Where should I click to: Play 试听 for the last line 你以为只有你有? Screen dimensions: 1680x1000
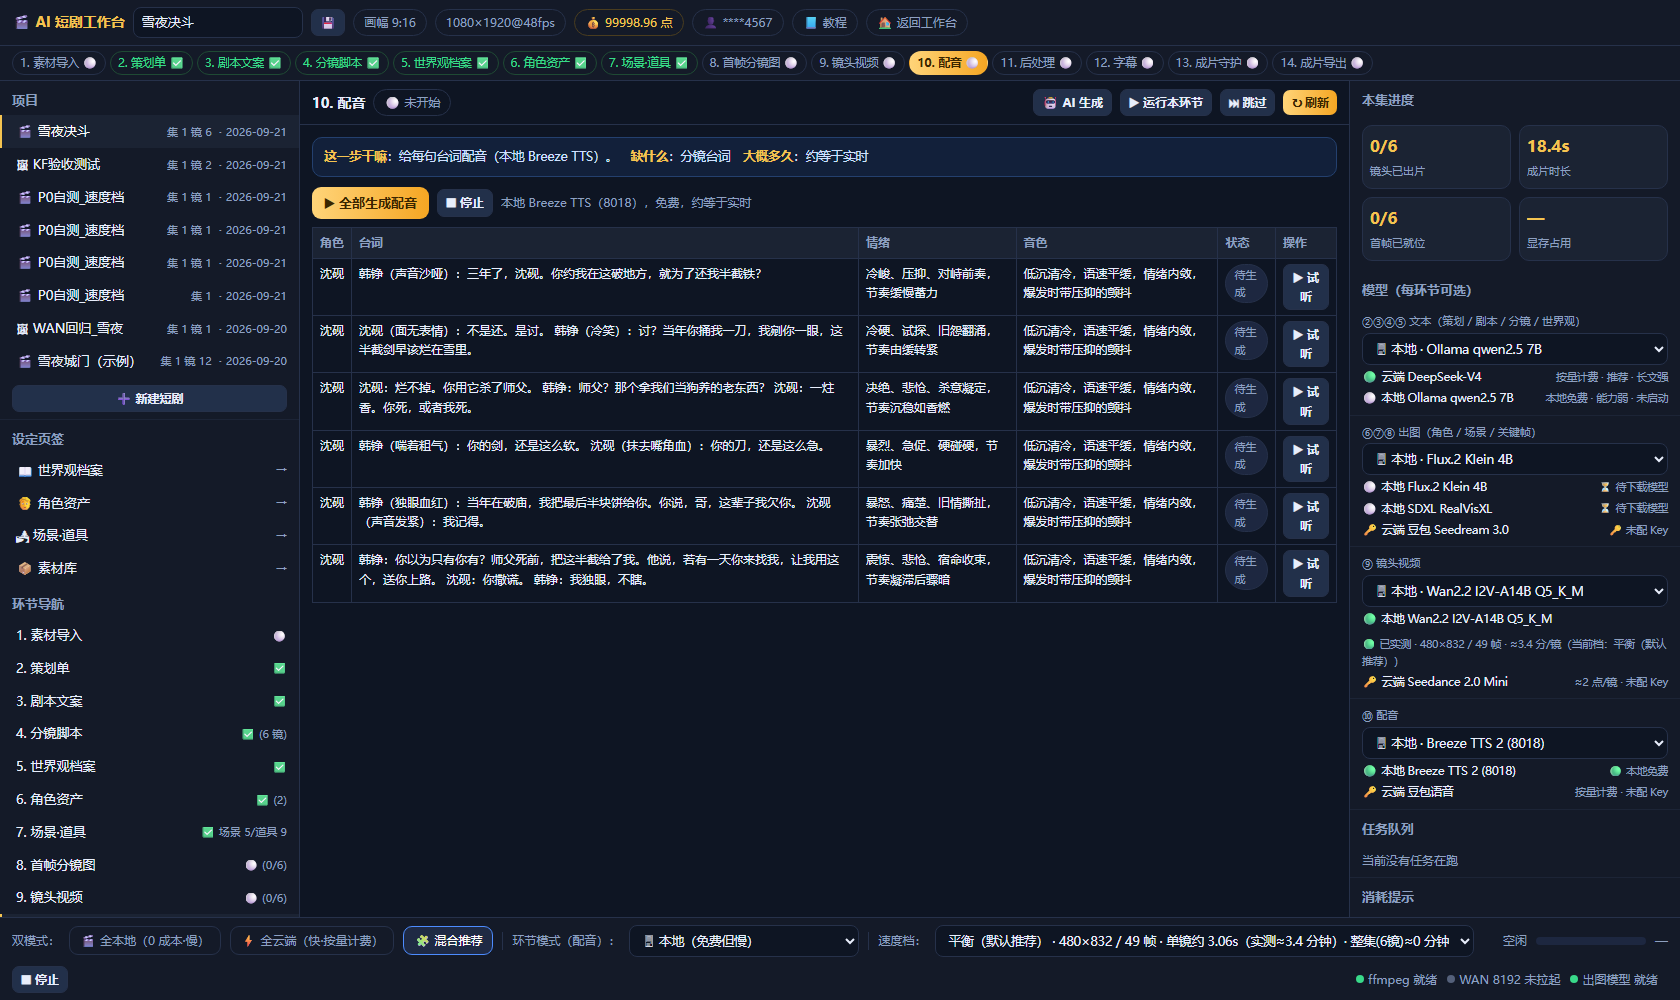(1305, 573)
